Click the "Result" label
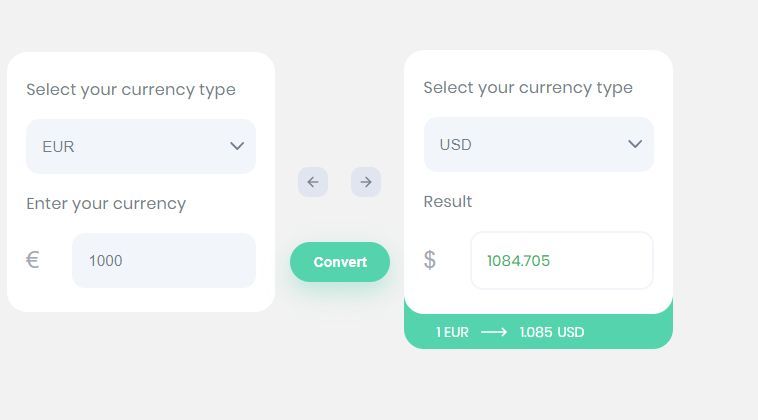Image resolution: width=758 pixels, height=420 pixels. coord(448,201)
